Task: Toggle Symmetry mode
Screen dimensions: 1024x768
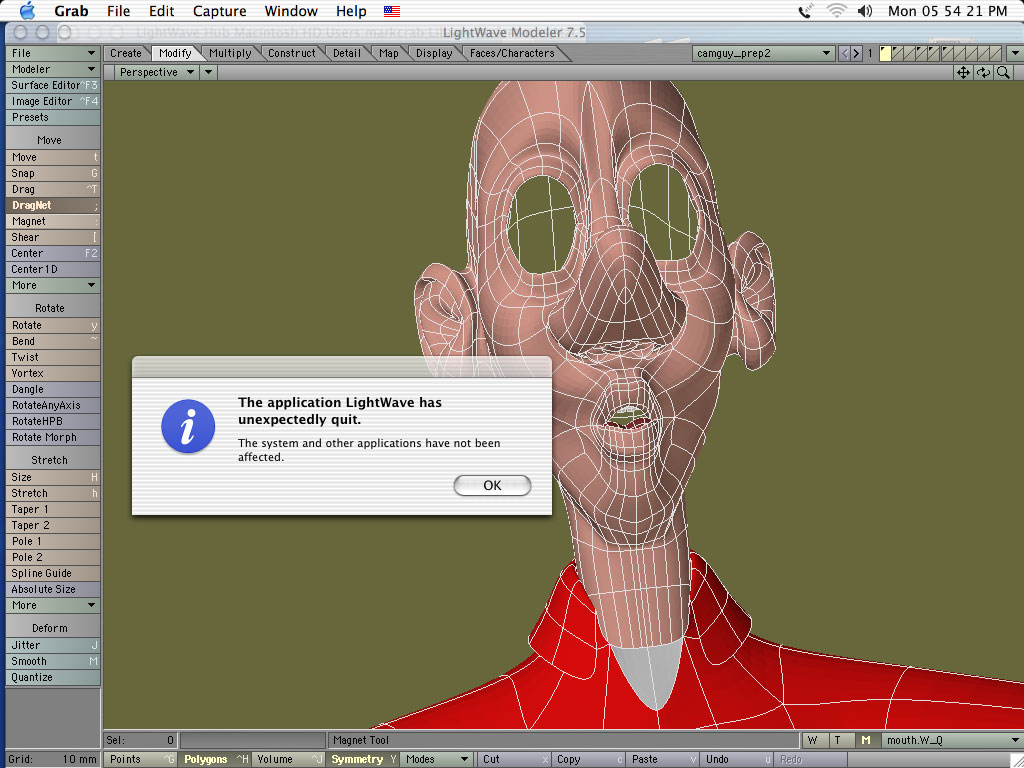Action: (362, 759)
